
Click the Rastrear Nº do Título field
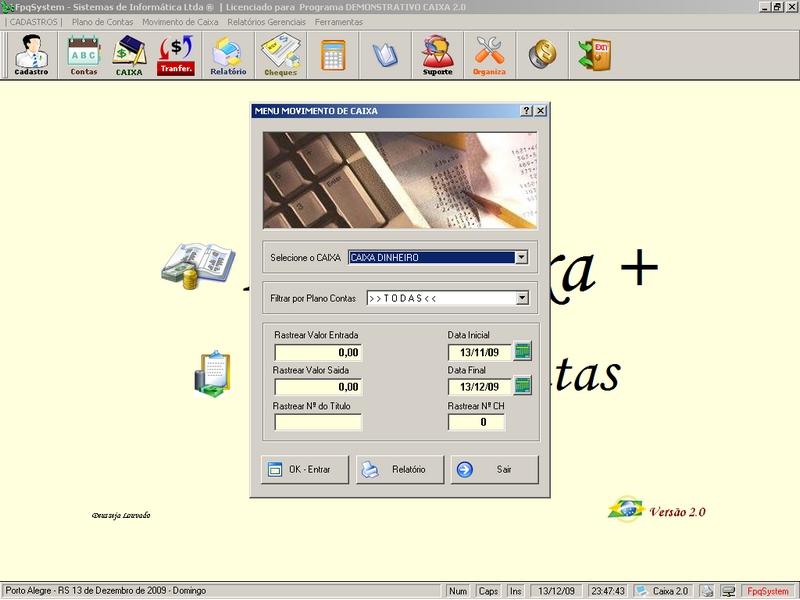[318, 422]
